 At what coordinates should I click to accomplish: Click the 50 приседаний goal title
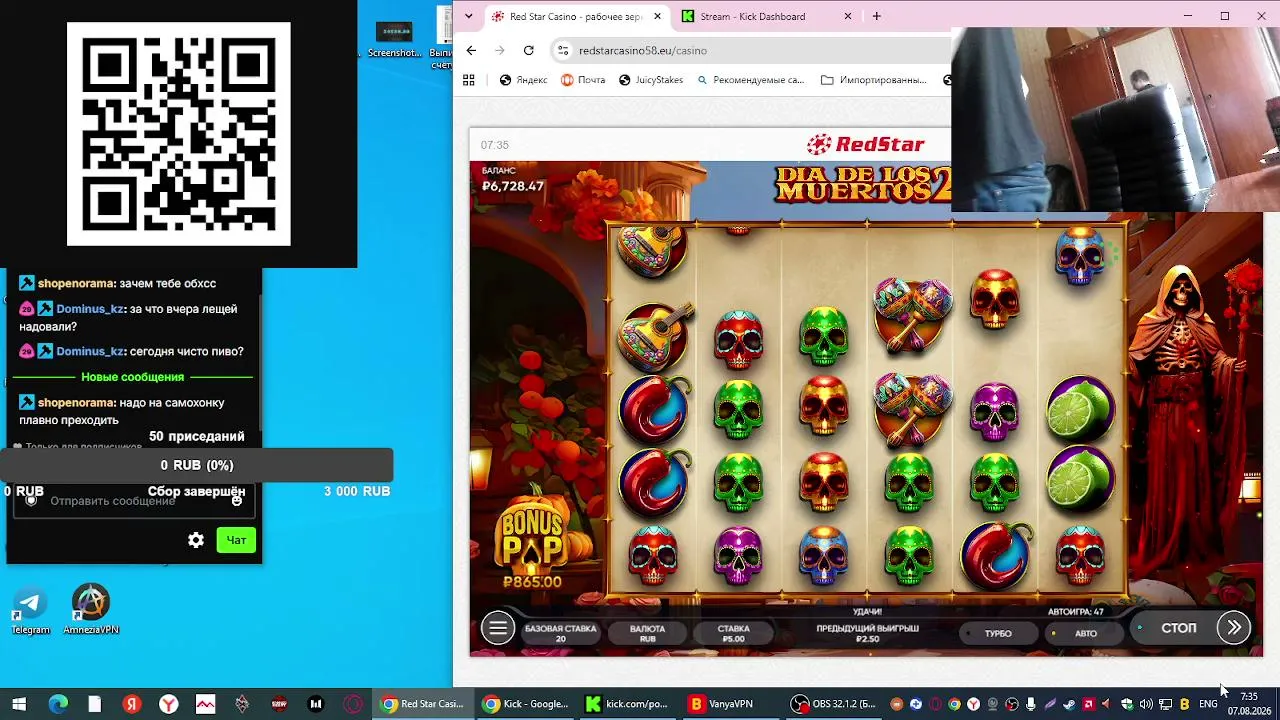[x=197, y=436]
